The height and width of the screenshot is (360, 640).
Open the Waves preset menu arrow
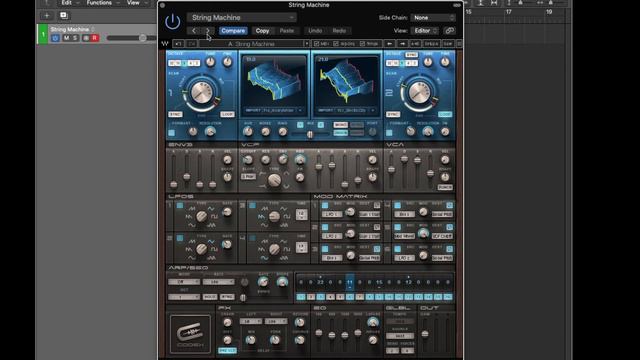[307, 43]
